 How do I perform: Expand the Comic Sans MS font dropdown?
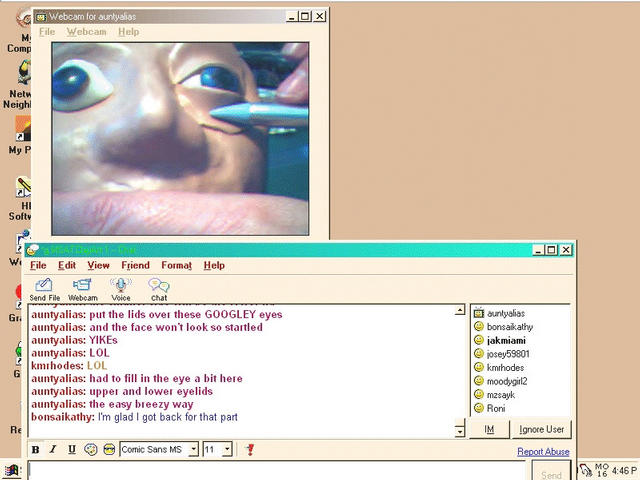pos(194,449)
